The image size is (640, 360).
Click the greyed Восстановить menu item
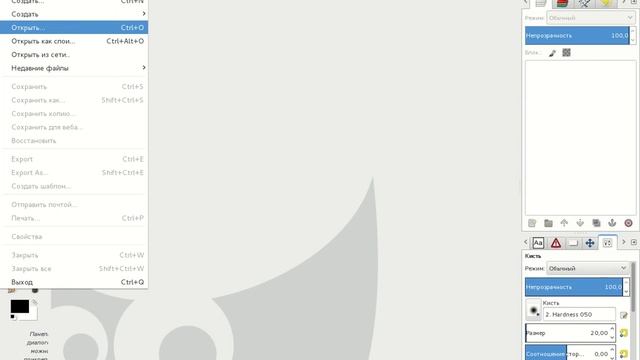[x=74, y=140]
